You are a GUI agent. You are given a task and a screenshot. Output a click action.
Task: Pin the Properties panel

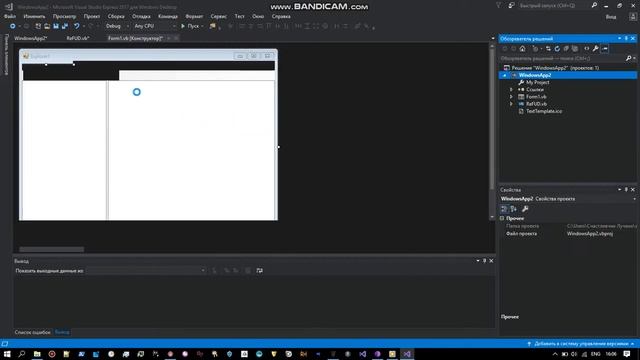pyautogui.click(x=626, y=190)
